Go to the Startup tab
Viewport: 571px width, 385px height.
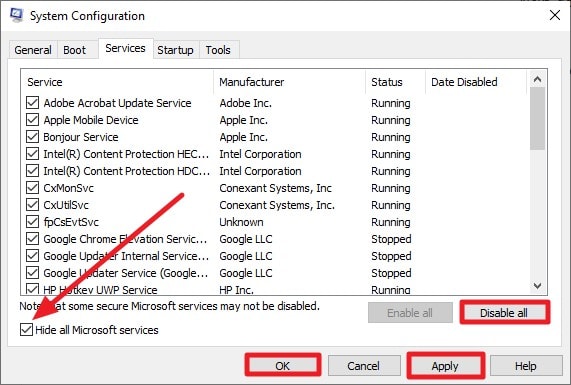point(175,50)
